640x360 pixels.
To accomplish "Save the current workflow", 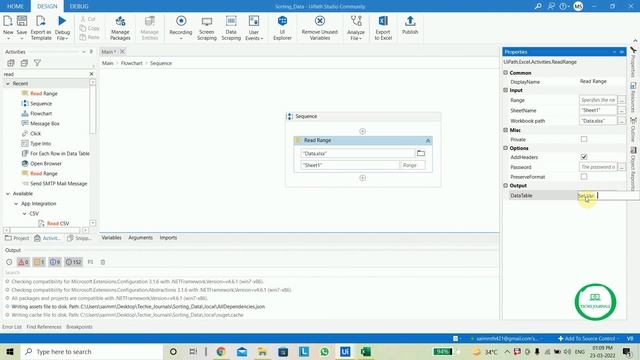I will 22,27.
